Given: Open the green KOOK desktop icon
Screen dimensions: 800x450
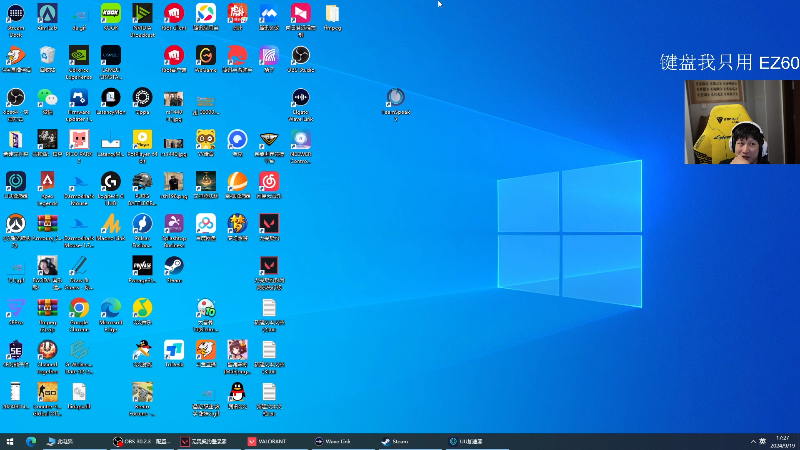Looking at the screenshot, I should tap(111, 17).
